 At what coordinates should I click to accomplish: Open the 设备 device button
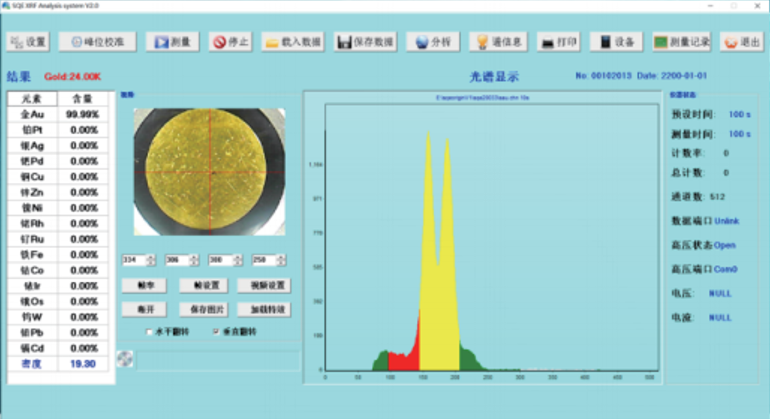[615, 42]
